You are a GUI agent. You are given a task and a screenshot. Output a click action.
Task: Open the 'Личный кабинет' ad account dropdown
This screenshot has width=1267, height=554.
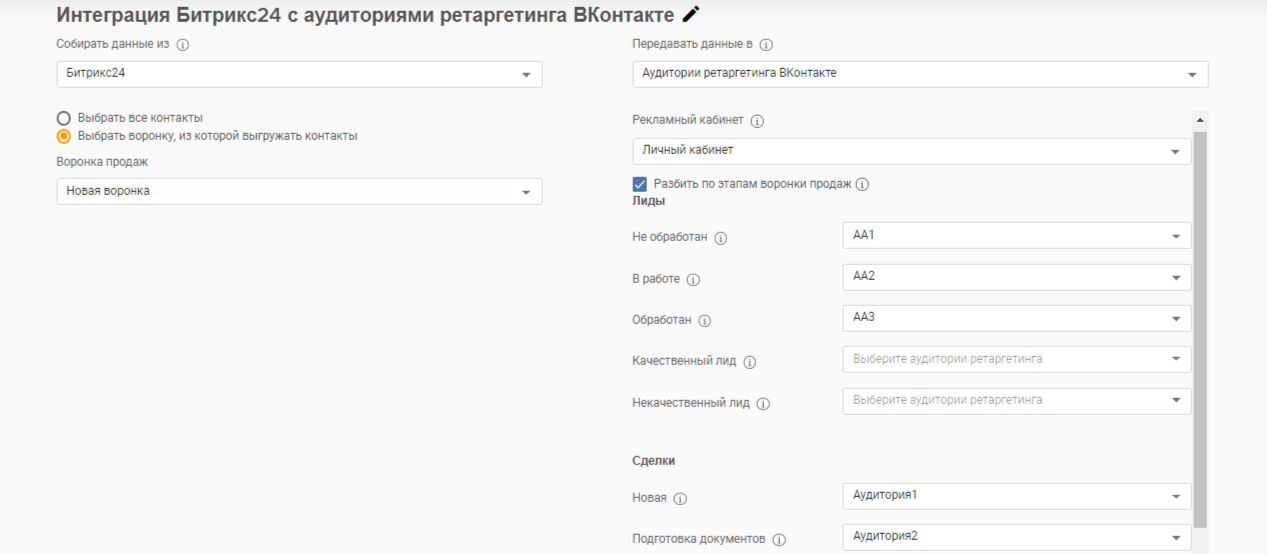pyautogui.click(x=911, y=151)
